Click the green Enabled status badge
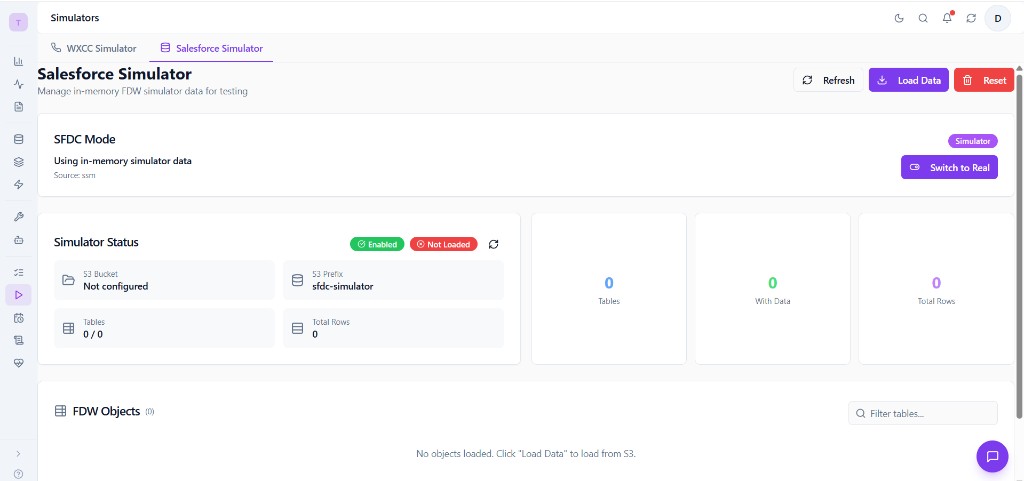The image size is (1024, 481). tap(377, 244)
